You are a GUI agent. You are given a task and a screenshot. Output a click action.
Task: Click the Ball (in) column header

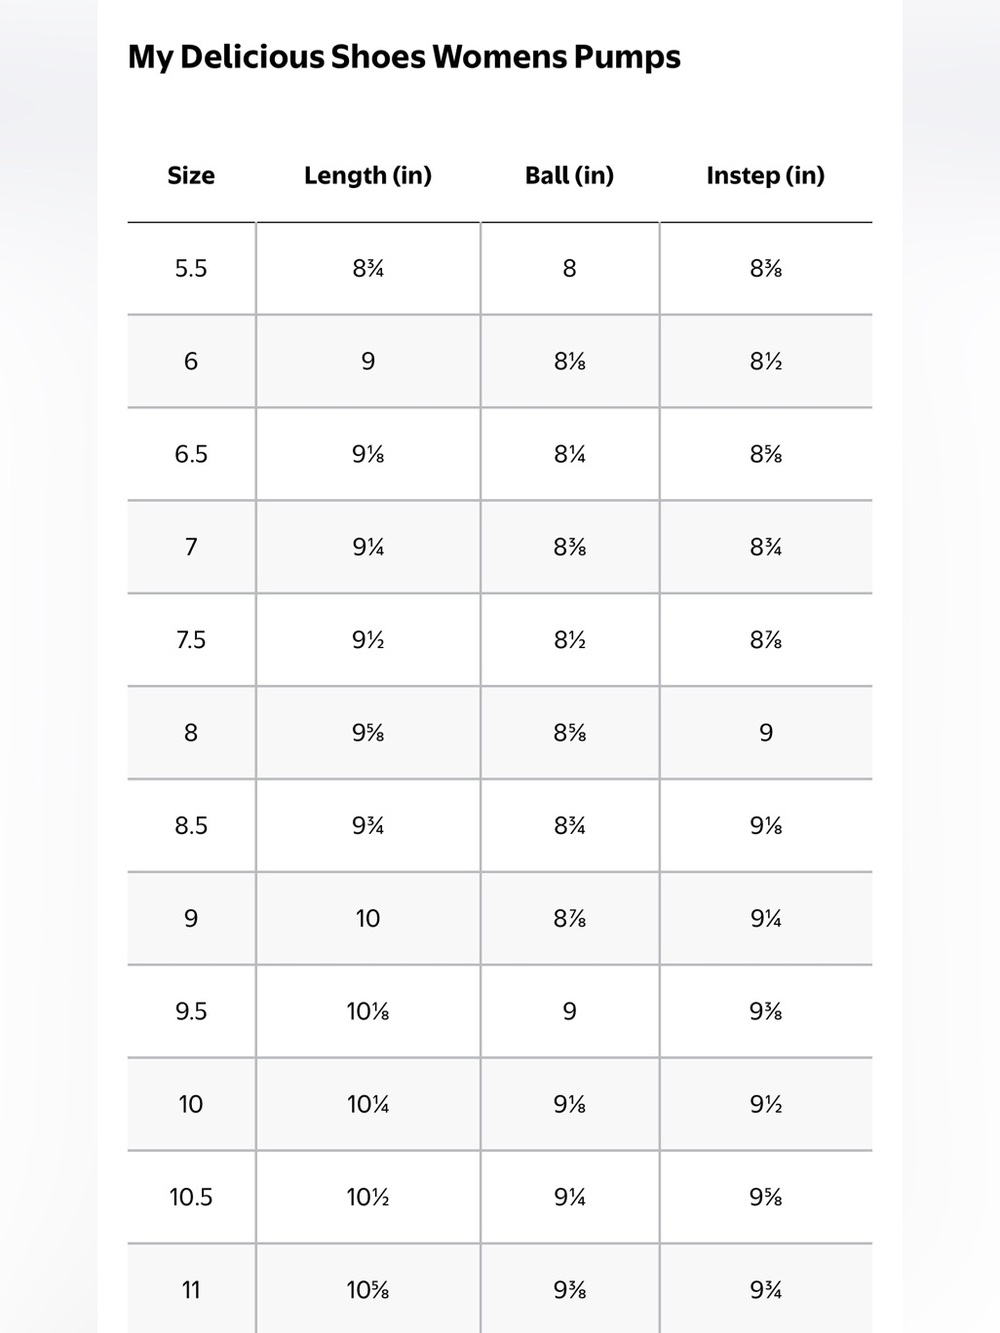click(x=569, y=176)
